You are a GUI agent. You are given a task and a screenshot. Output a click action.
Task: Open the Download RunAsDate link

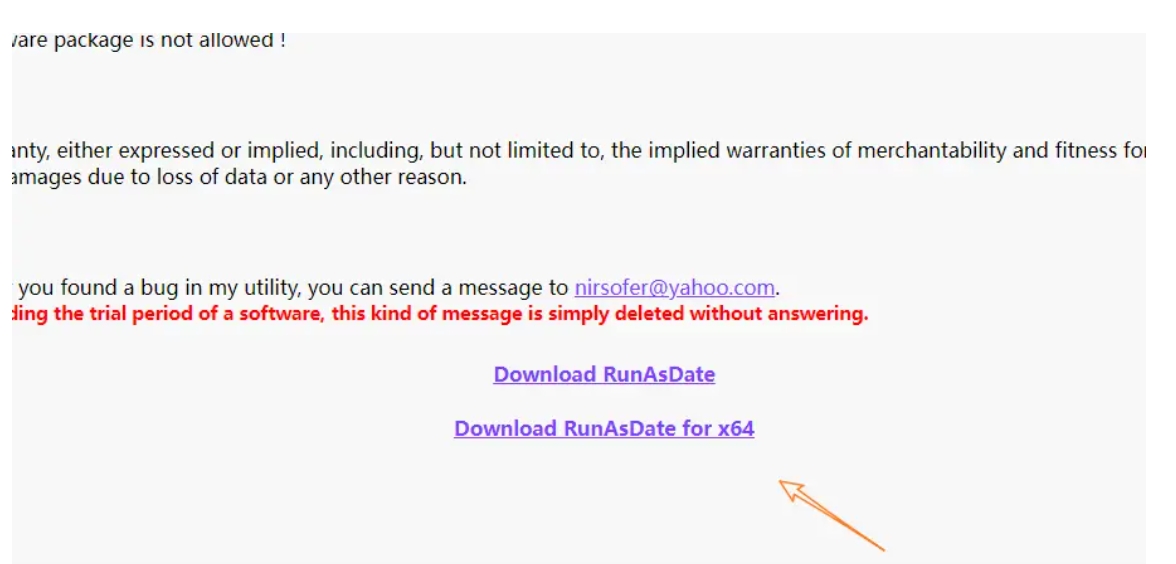click(x=604, y=374)
